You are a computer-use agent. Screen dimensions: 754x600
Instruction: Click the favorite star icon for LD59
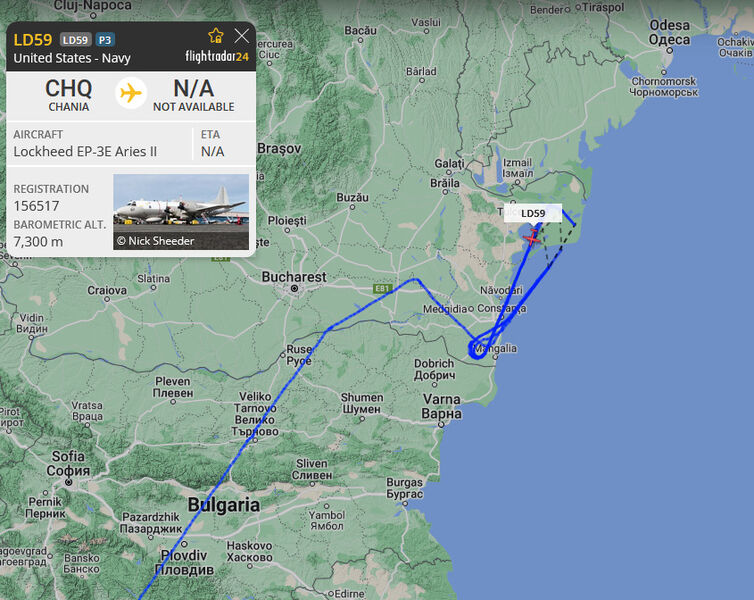point(216,36)
